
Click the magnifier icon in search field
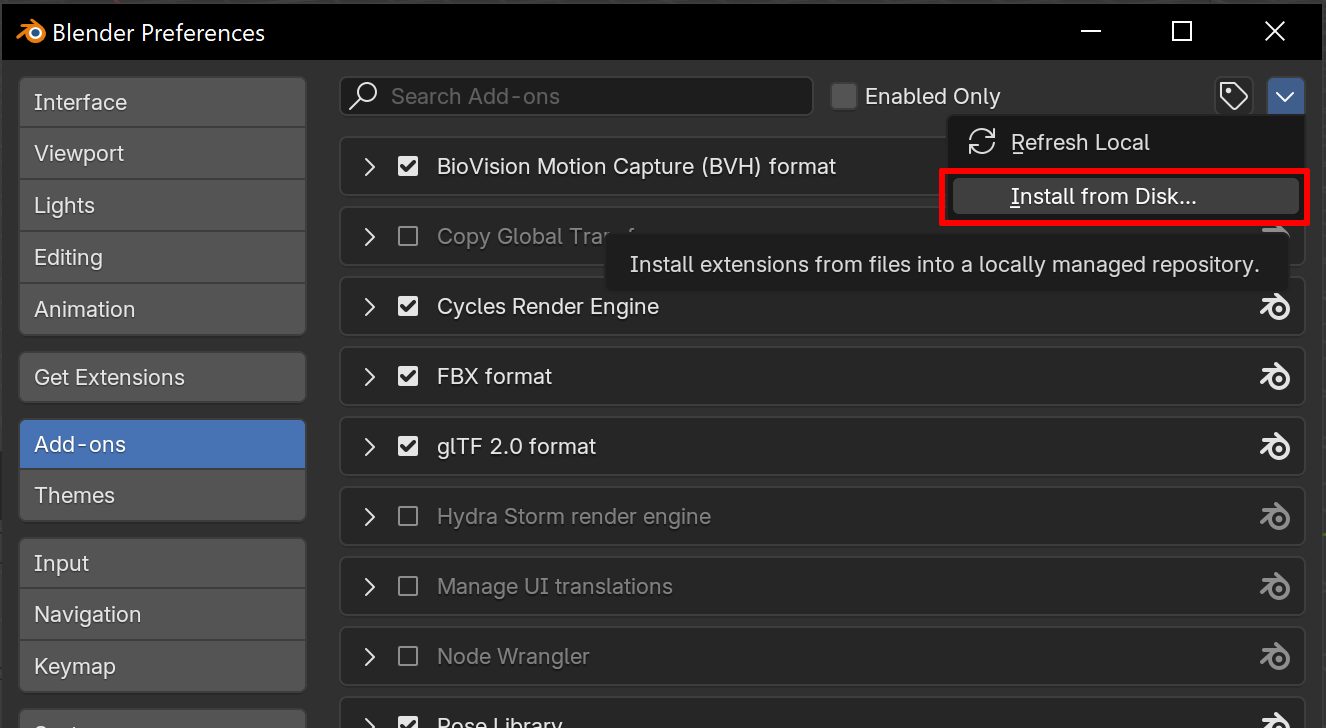(x=363, y=96)
